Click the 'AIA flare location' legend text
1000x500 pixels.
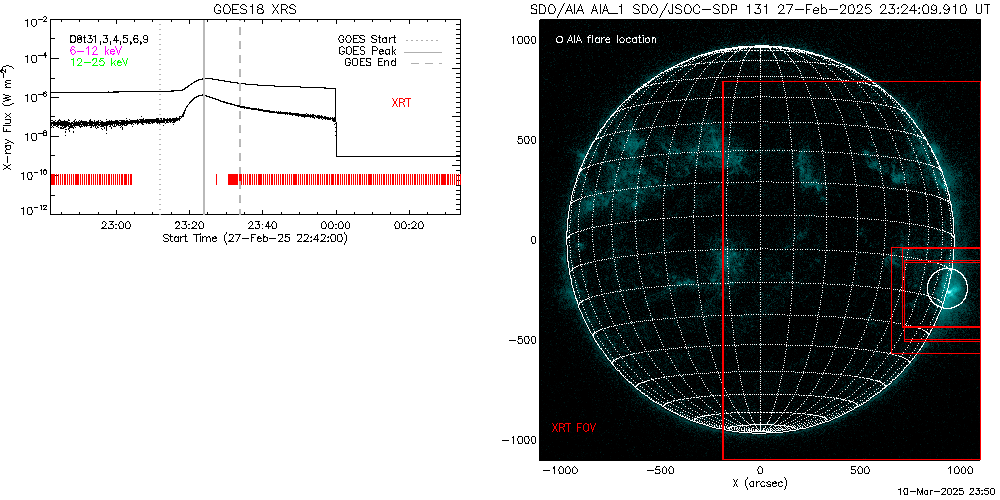610,40
